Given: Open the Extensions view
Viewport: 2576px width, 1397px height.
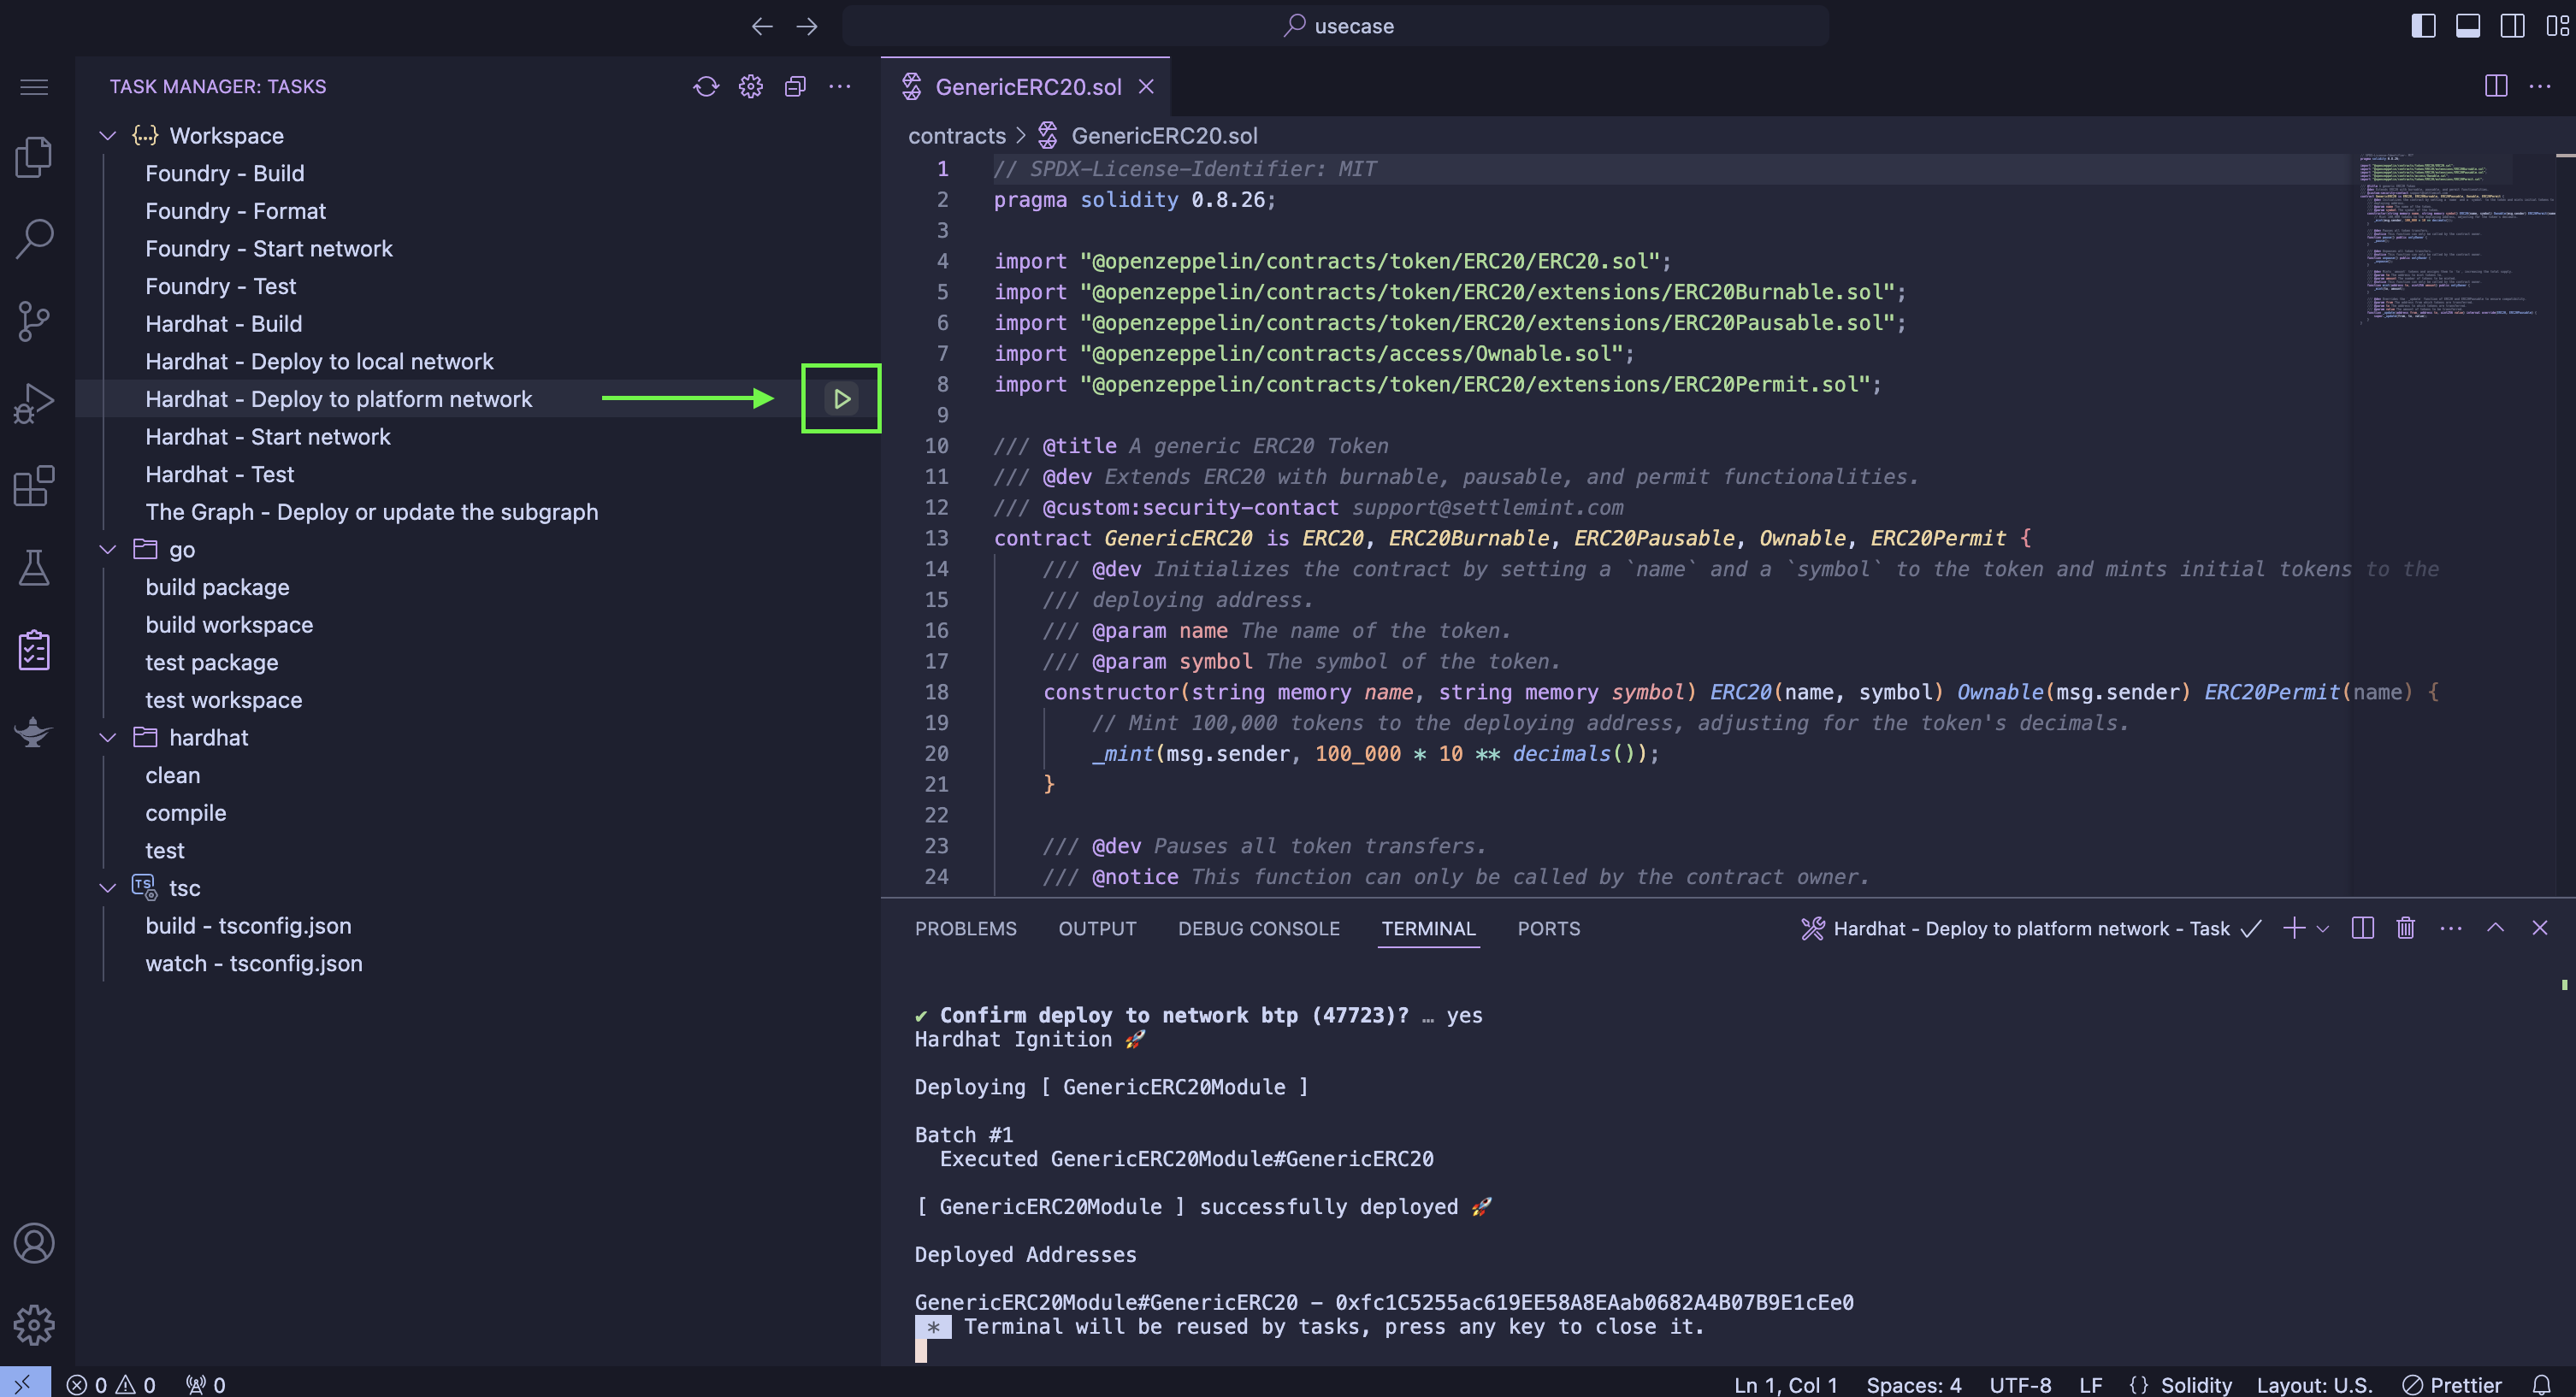Looking at the screenshot, I should tap(34, 486).
